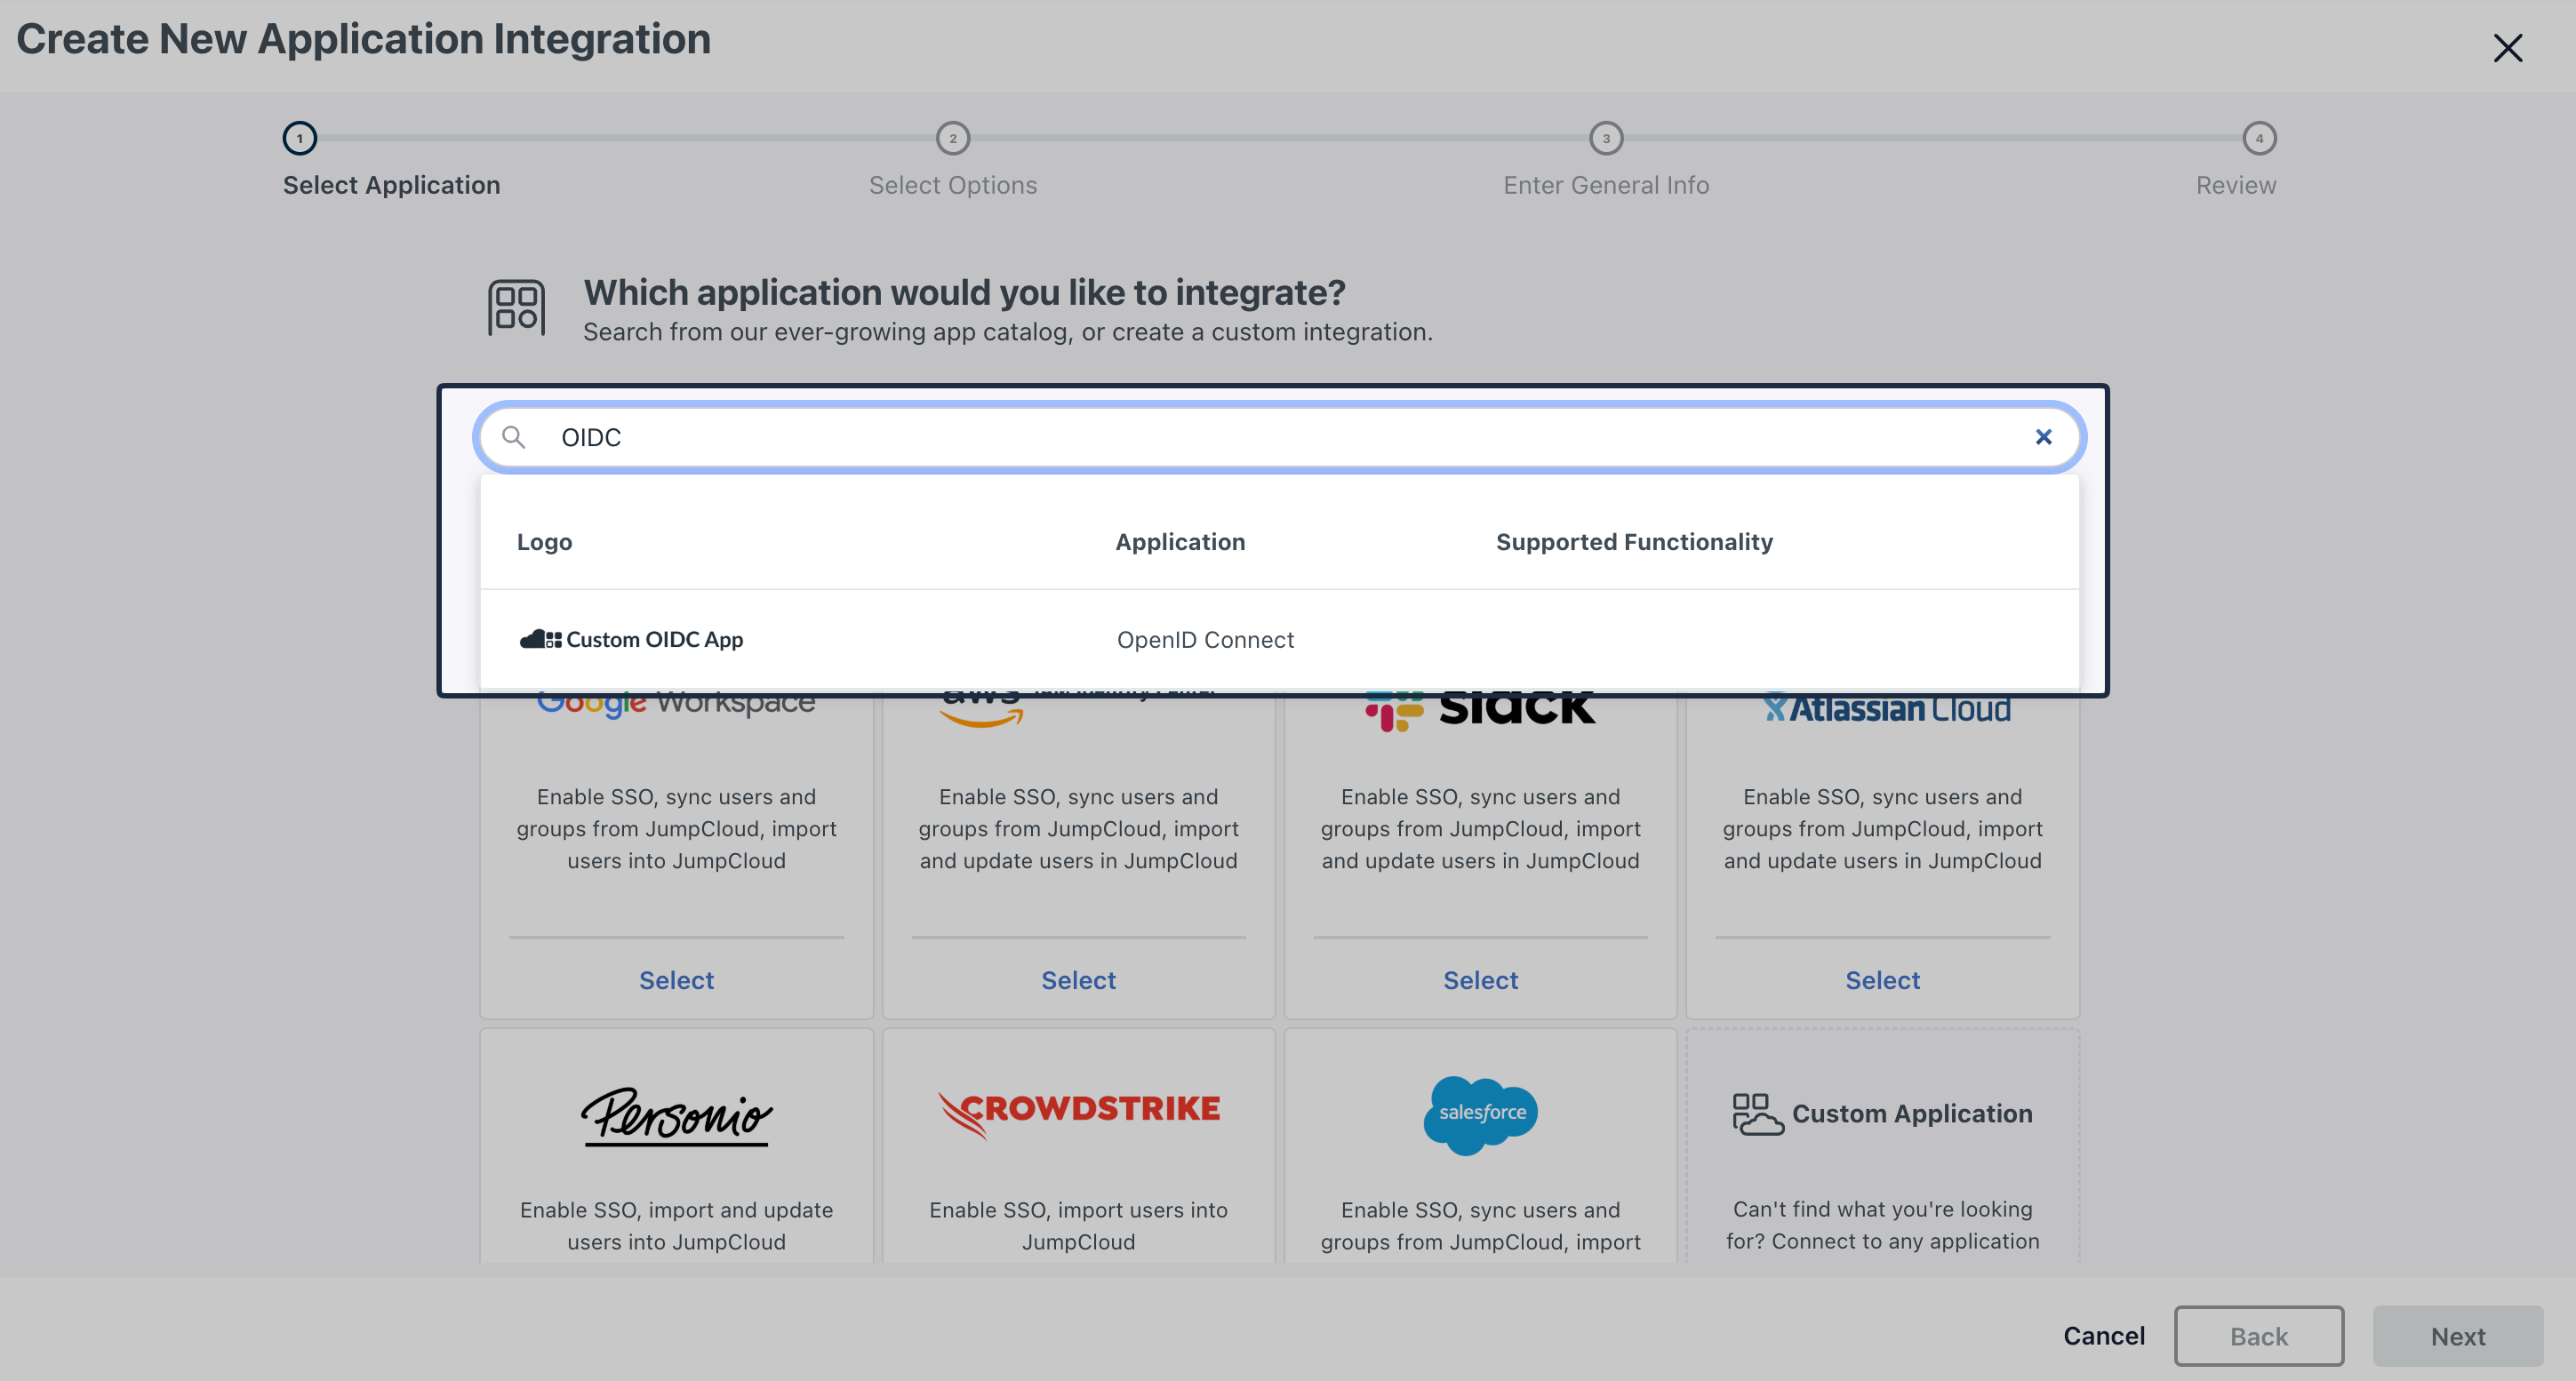This screenshot has height=1381, width=2576.
Task: Clear the OIDC search query
Action: [x=2043, y=436]
